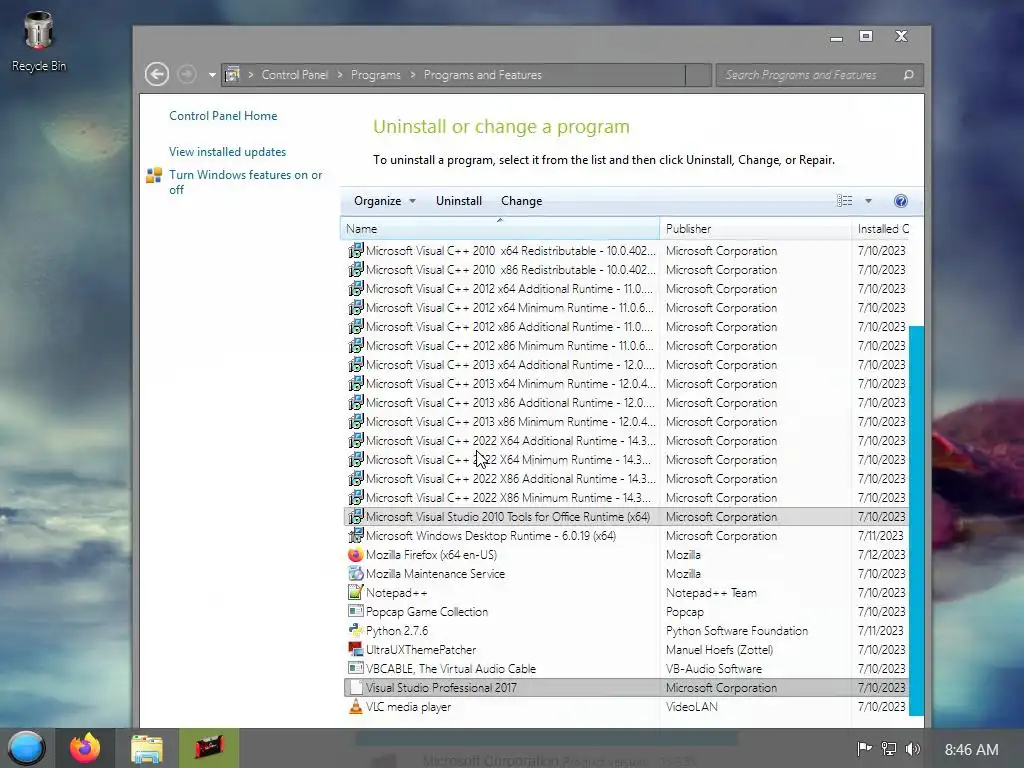The height and width of the screenshot is (768, 1024).
Task: Click the VLC media player cone icon
Action: click(x=356, y=707)
